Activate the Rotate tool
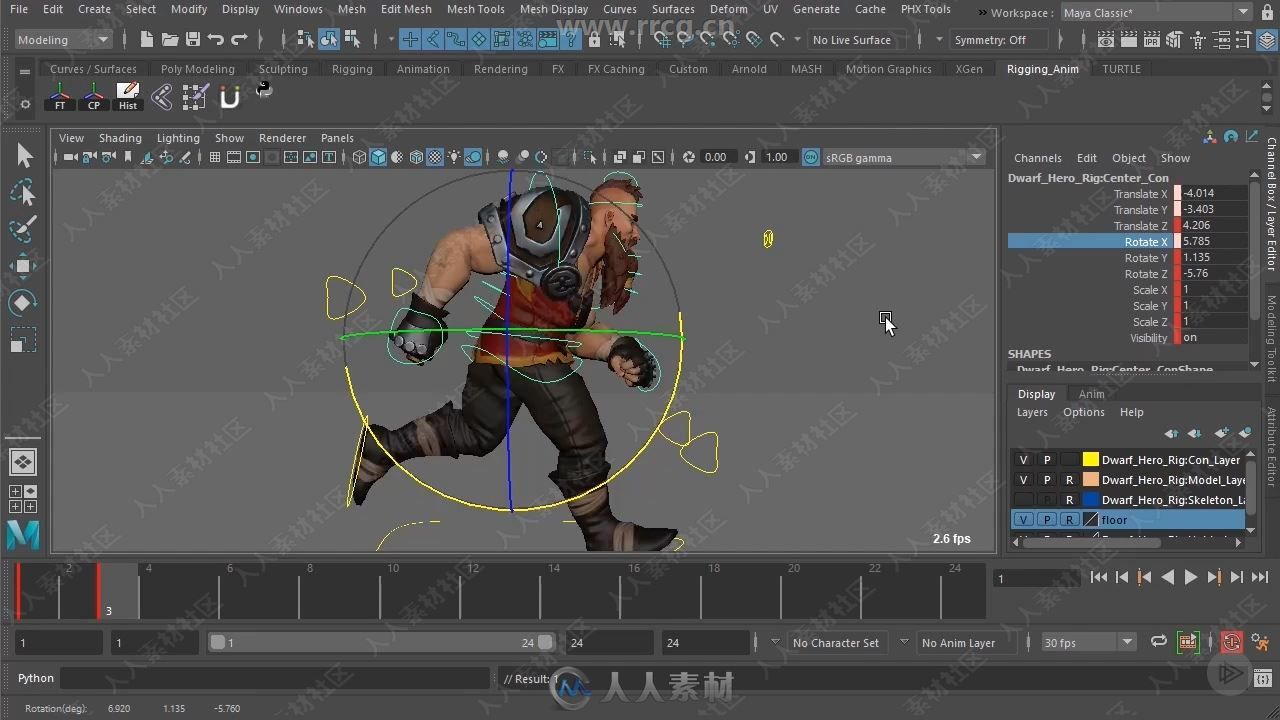This screenshot has height=720, width=1280. [24, 303]
